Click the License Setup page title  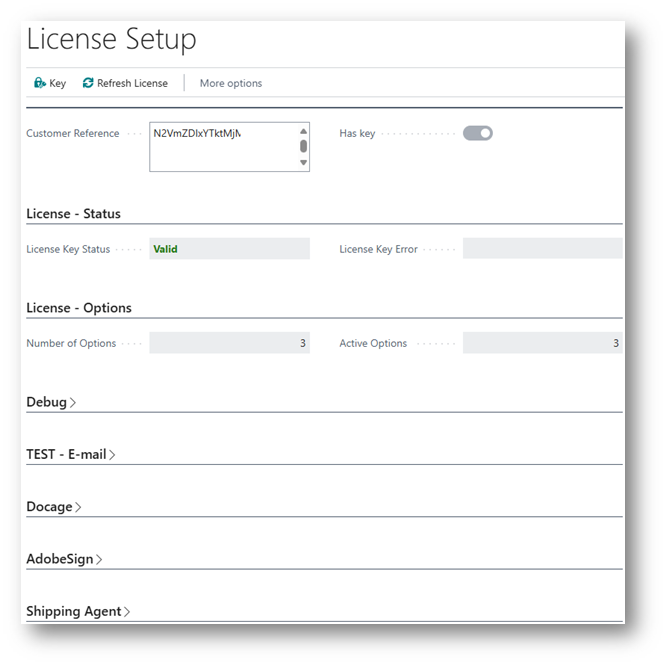pos(111,40)
